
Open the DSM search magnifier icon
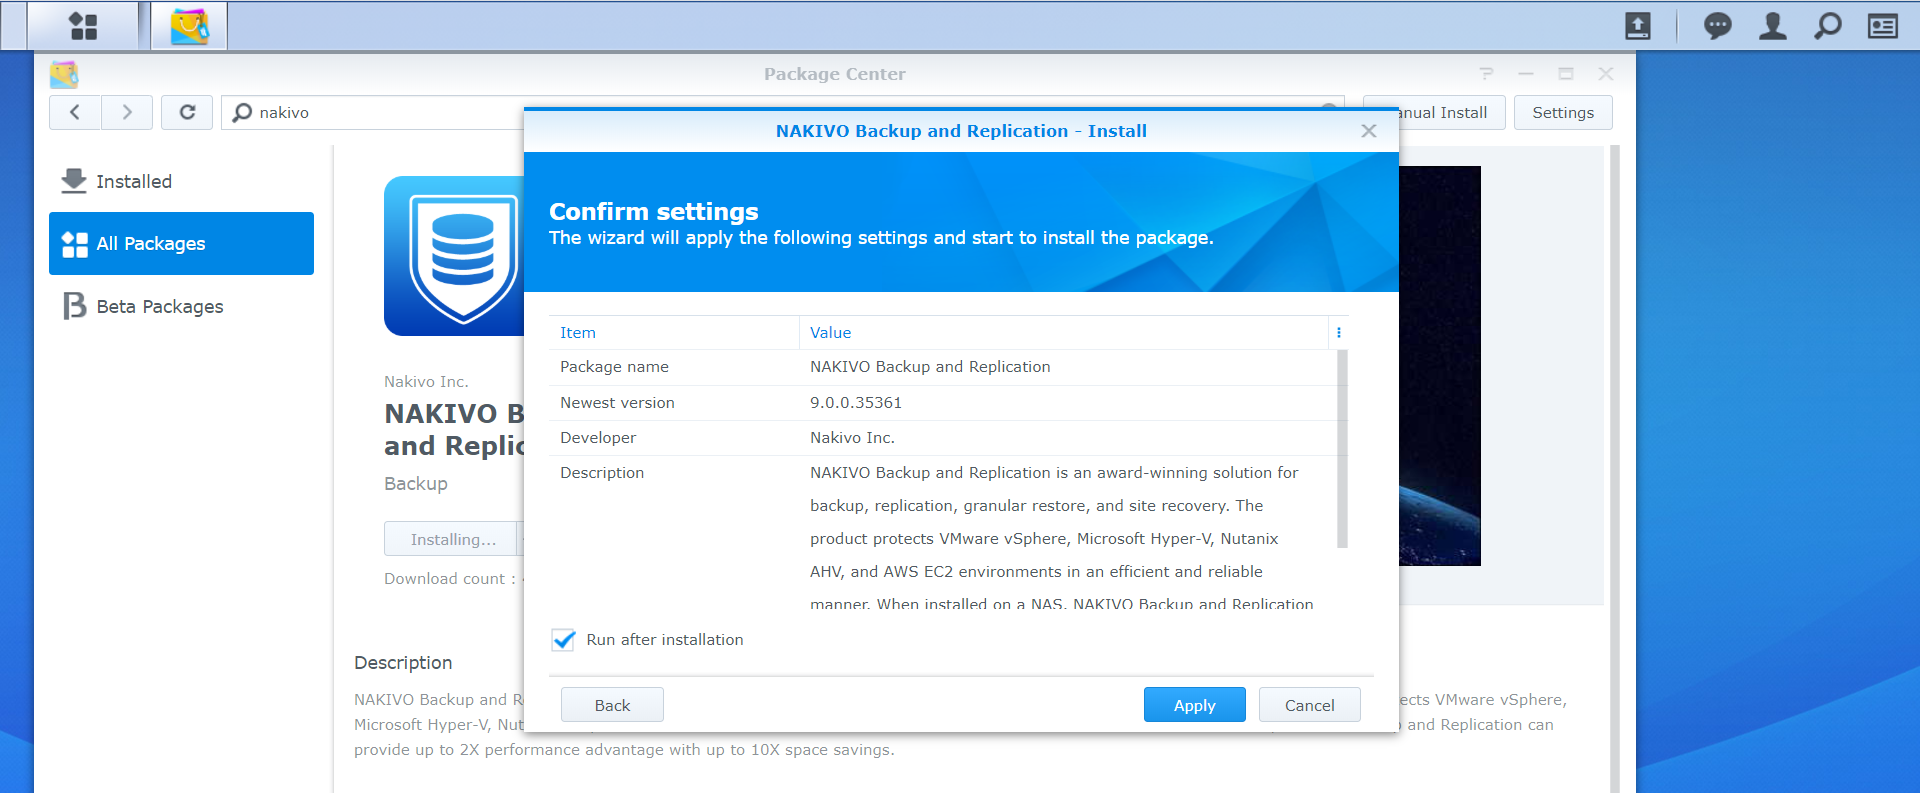1827,26
